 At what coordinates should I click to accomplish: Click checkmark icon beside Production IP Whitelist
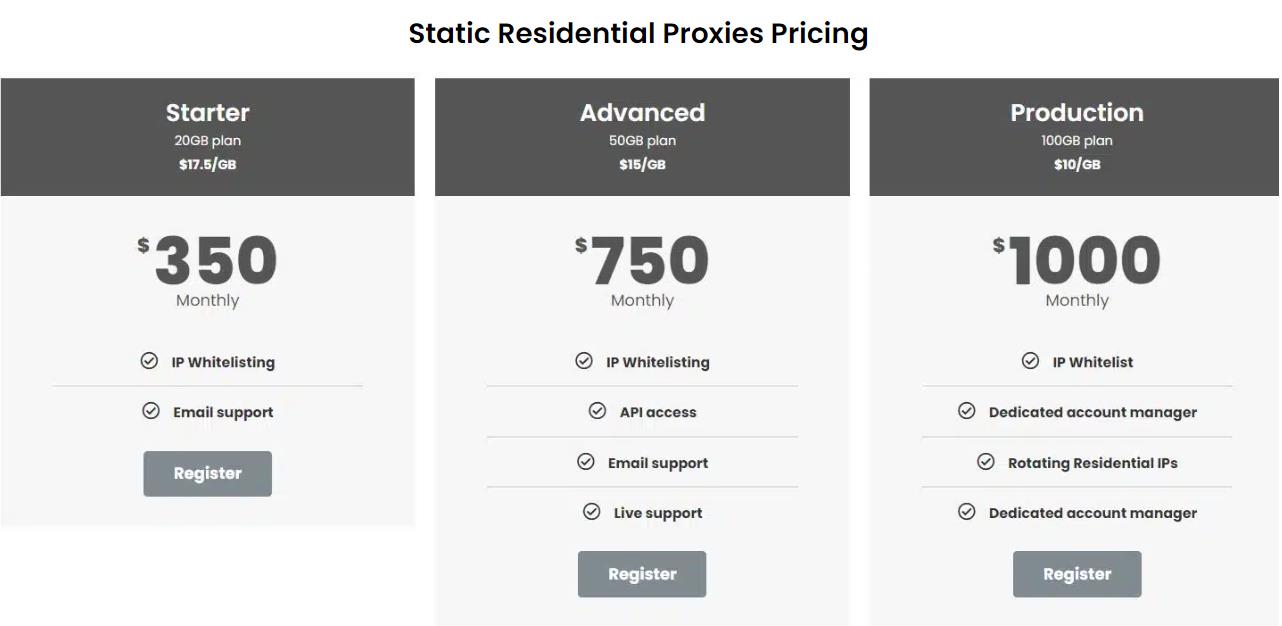(1030, 361)
